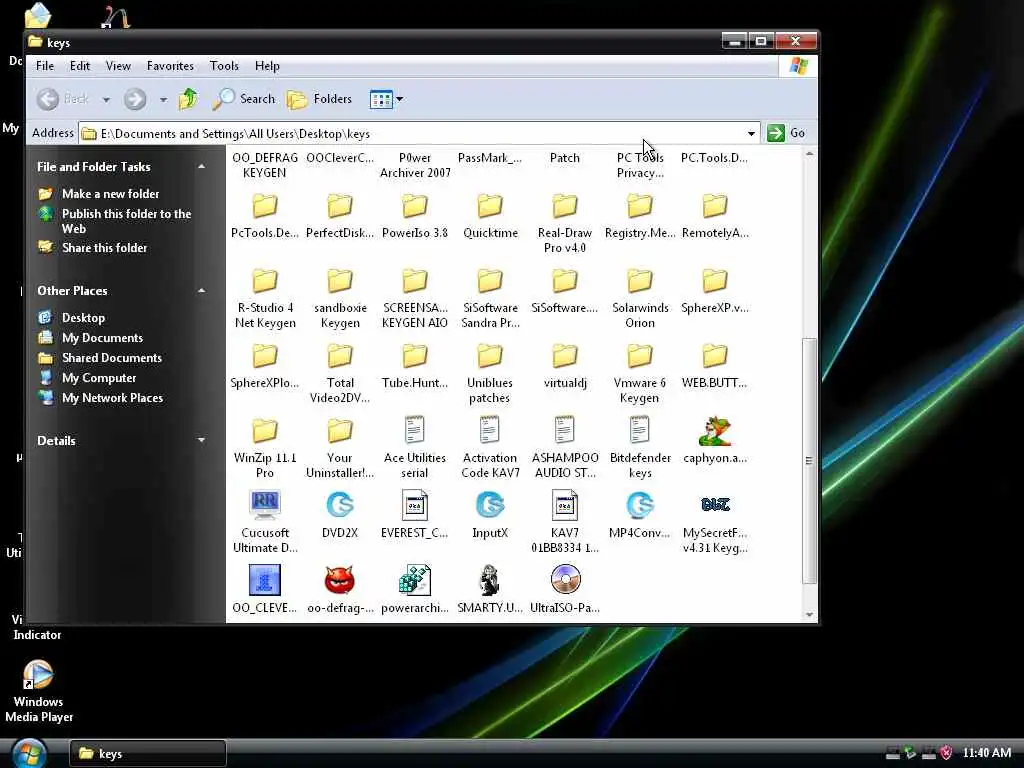Select the MP4Conv... file icon
This screenshot has height=768, width=1024.
tap(640, 505)
